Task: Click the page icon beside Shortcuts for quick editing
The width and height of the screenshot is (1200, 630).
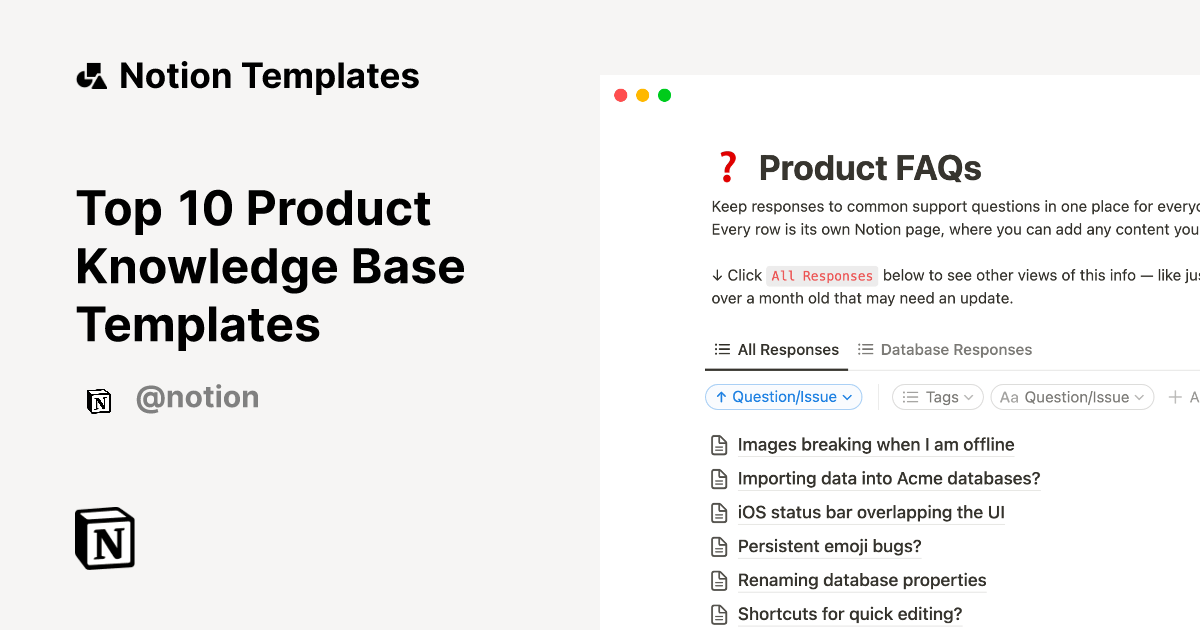Action: pyautogui.click(x=720, y=614)
